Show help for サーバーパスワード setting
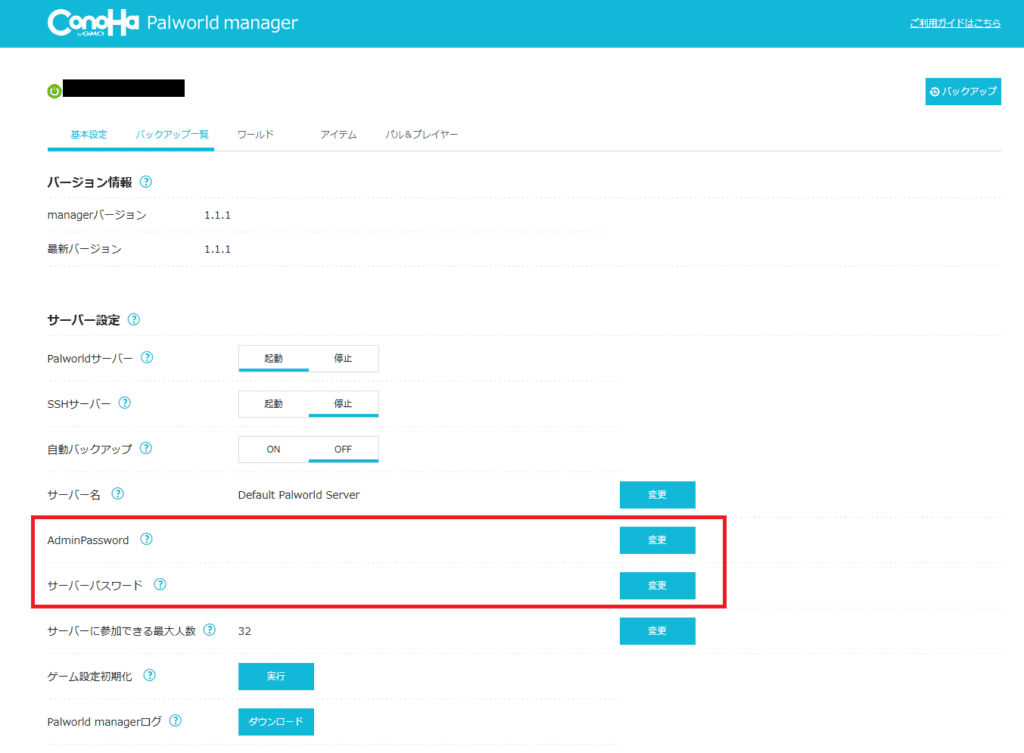 pyautogui.click(x=160, y=585)
